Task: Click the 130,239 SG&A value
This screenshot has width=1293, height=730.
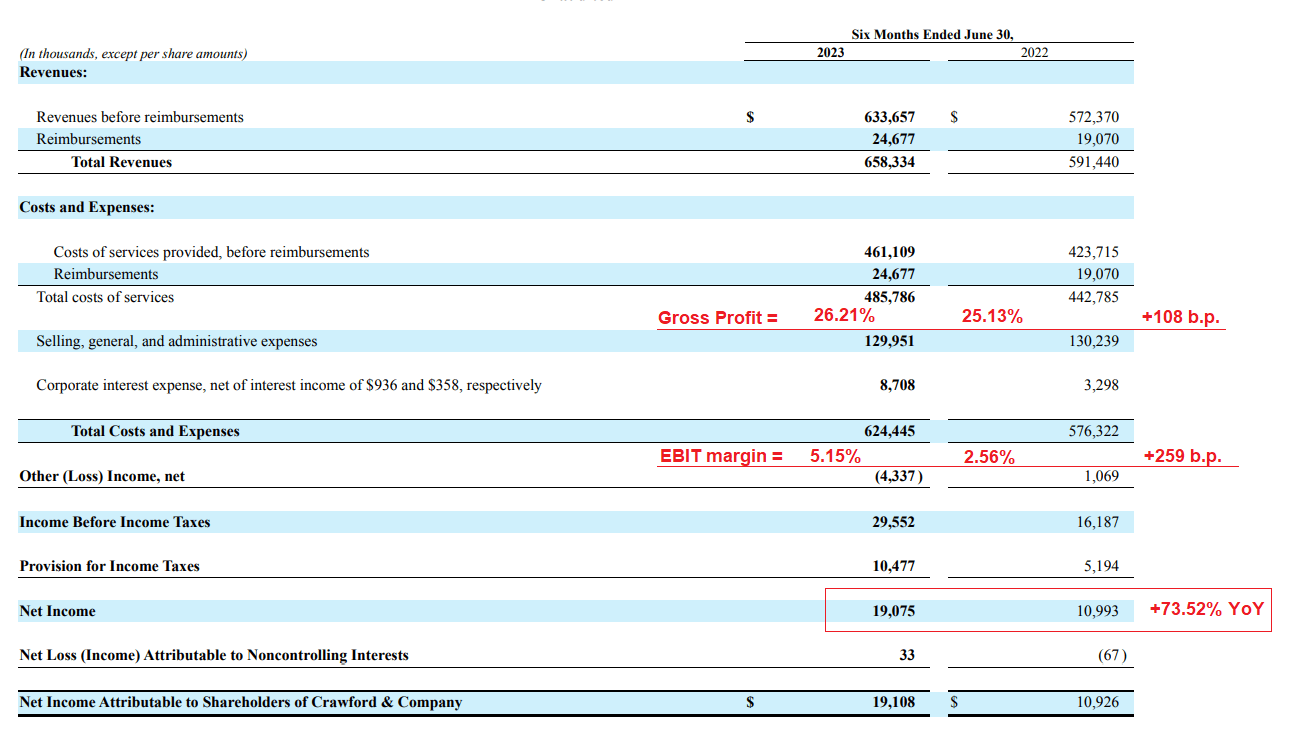Action: (x=1094, y=341)
